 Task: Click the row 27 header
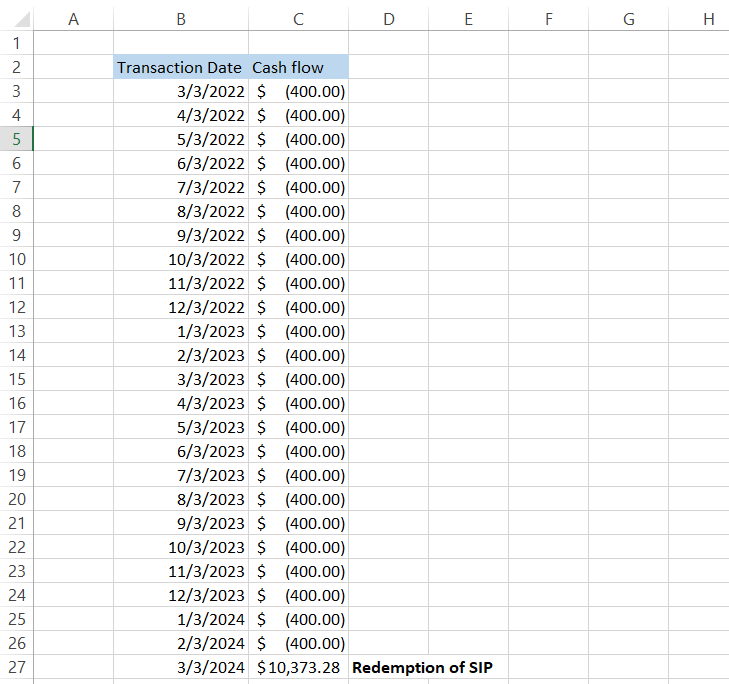point(17,667)
